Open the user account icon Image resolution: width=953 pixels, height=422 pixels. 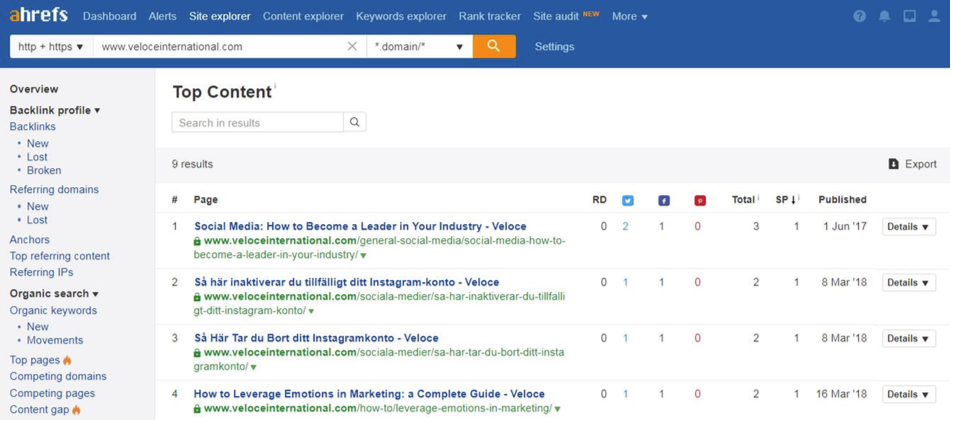934,16
